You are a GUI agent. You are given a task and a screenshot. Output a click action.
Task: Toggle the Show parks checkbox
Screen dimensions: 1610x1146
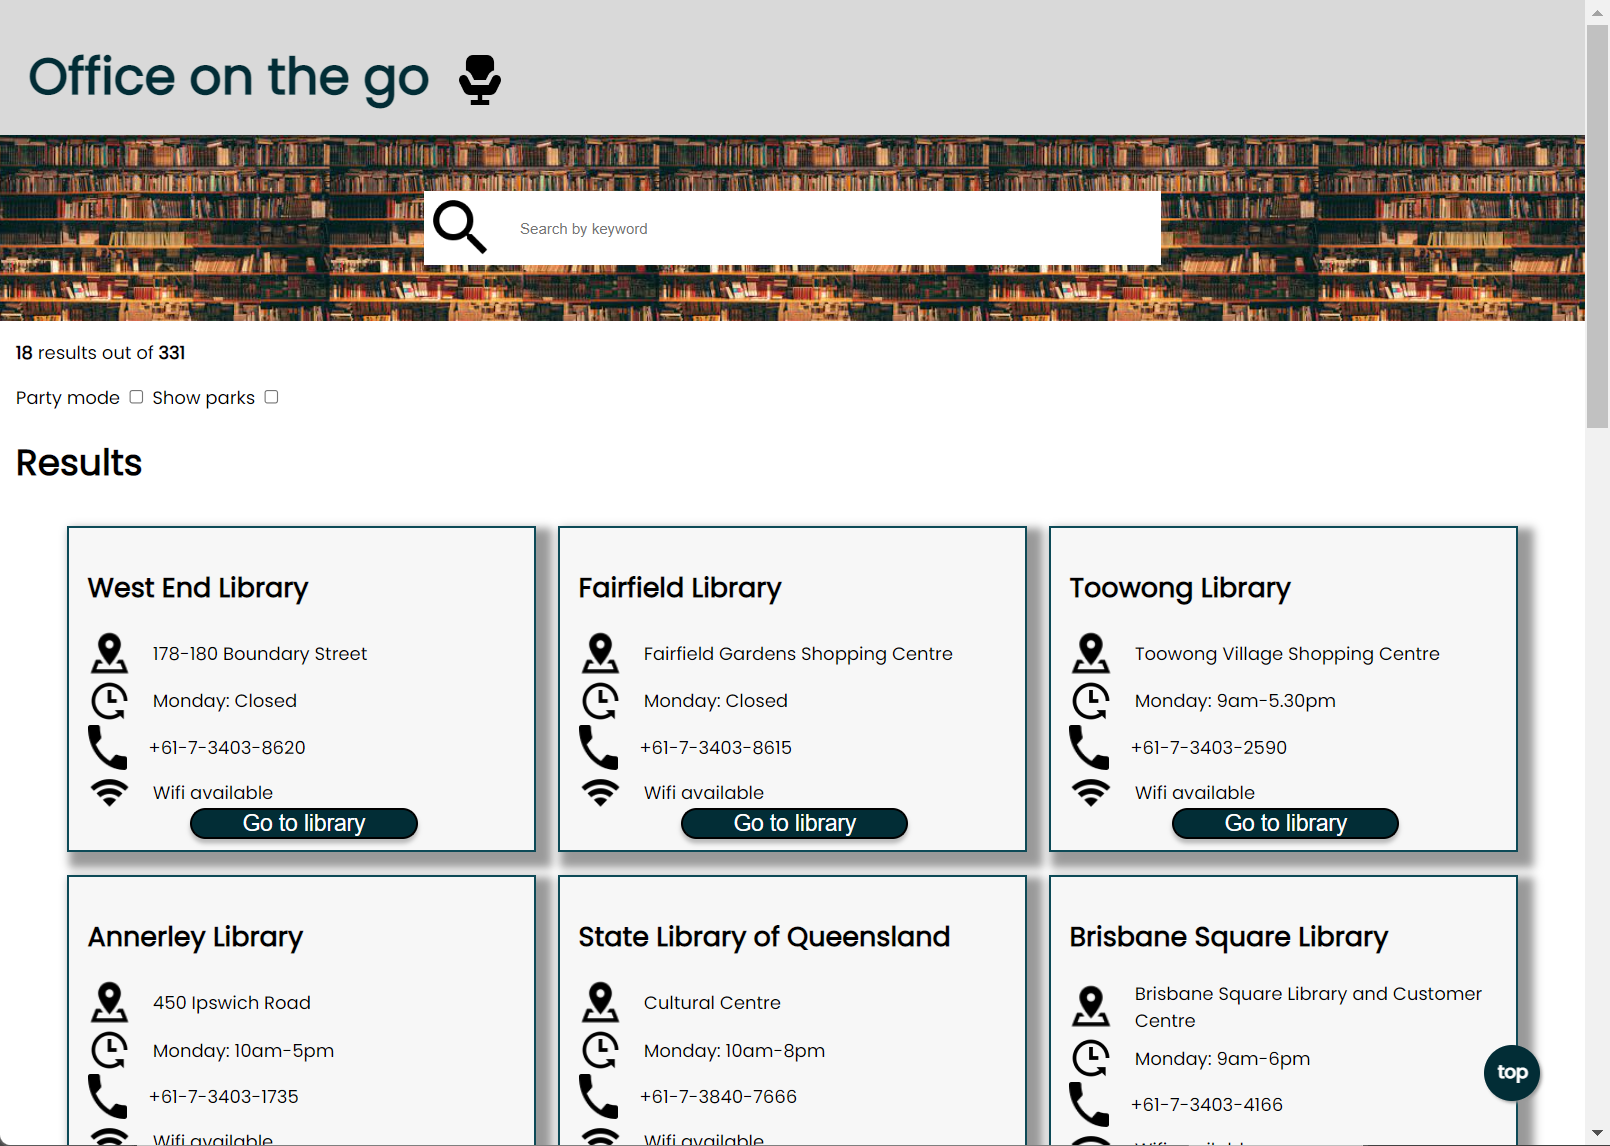click(x=271, y=397)
